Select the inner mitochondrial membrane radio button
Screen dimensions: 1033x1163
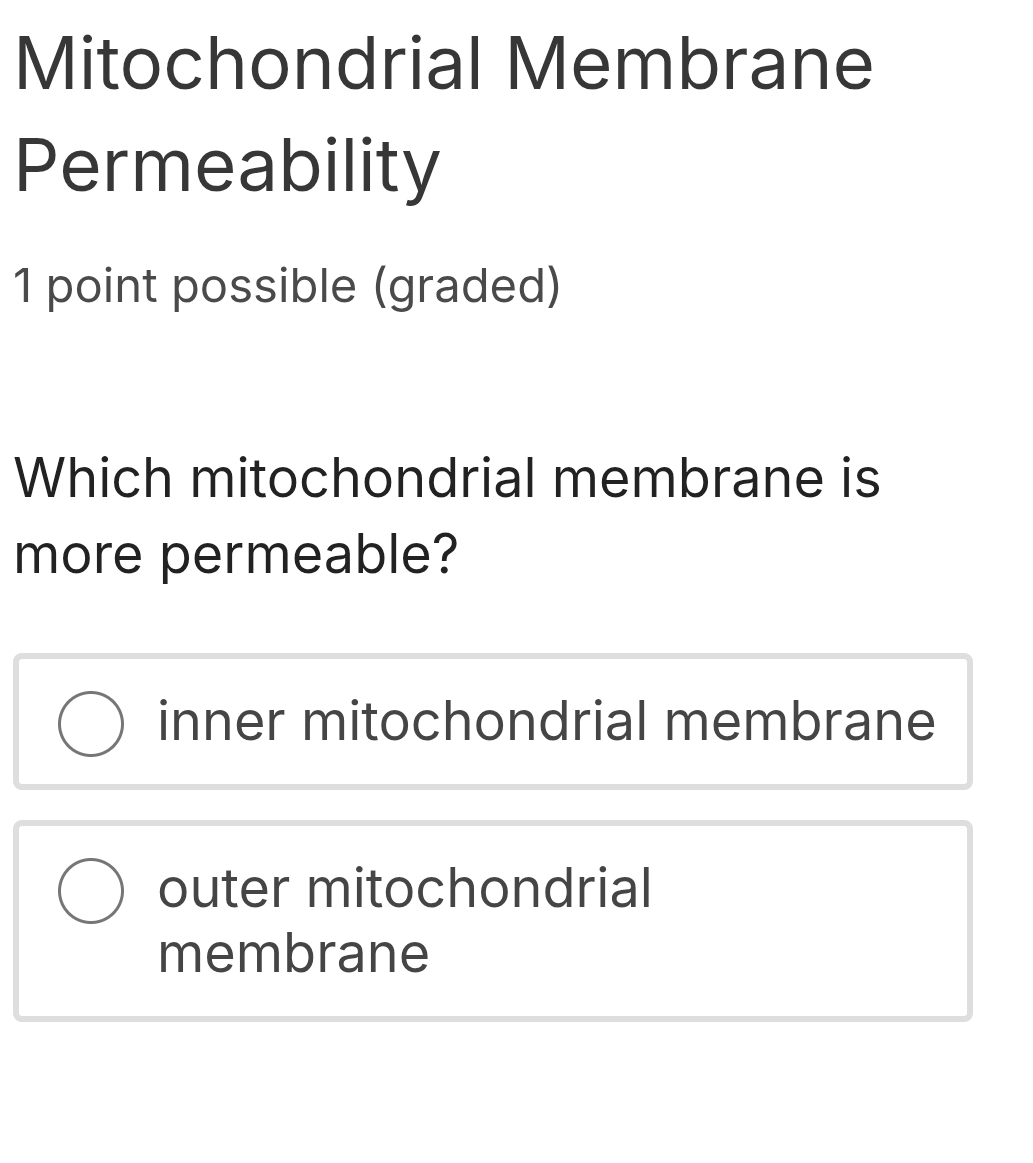[x=91, y=723]
